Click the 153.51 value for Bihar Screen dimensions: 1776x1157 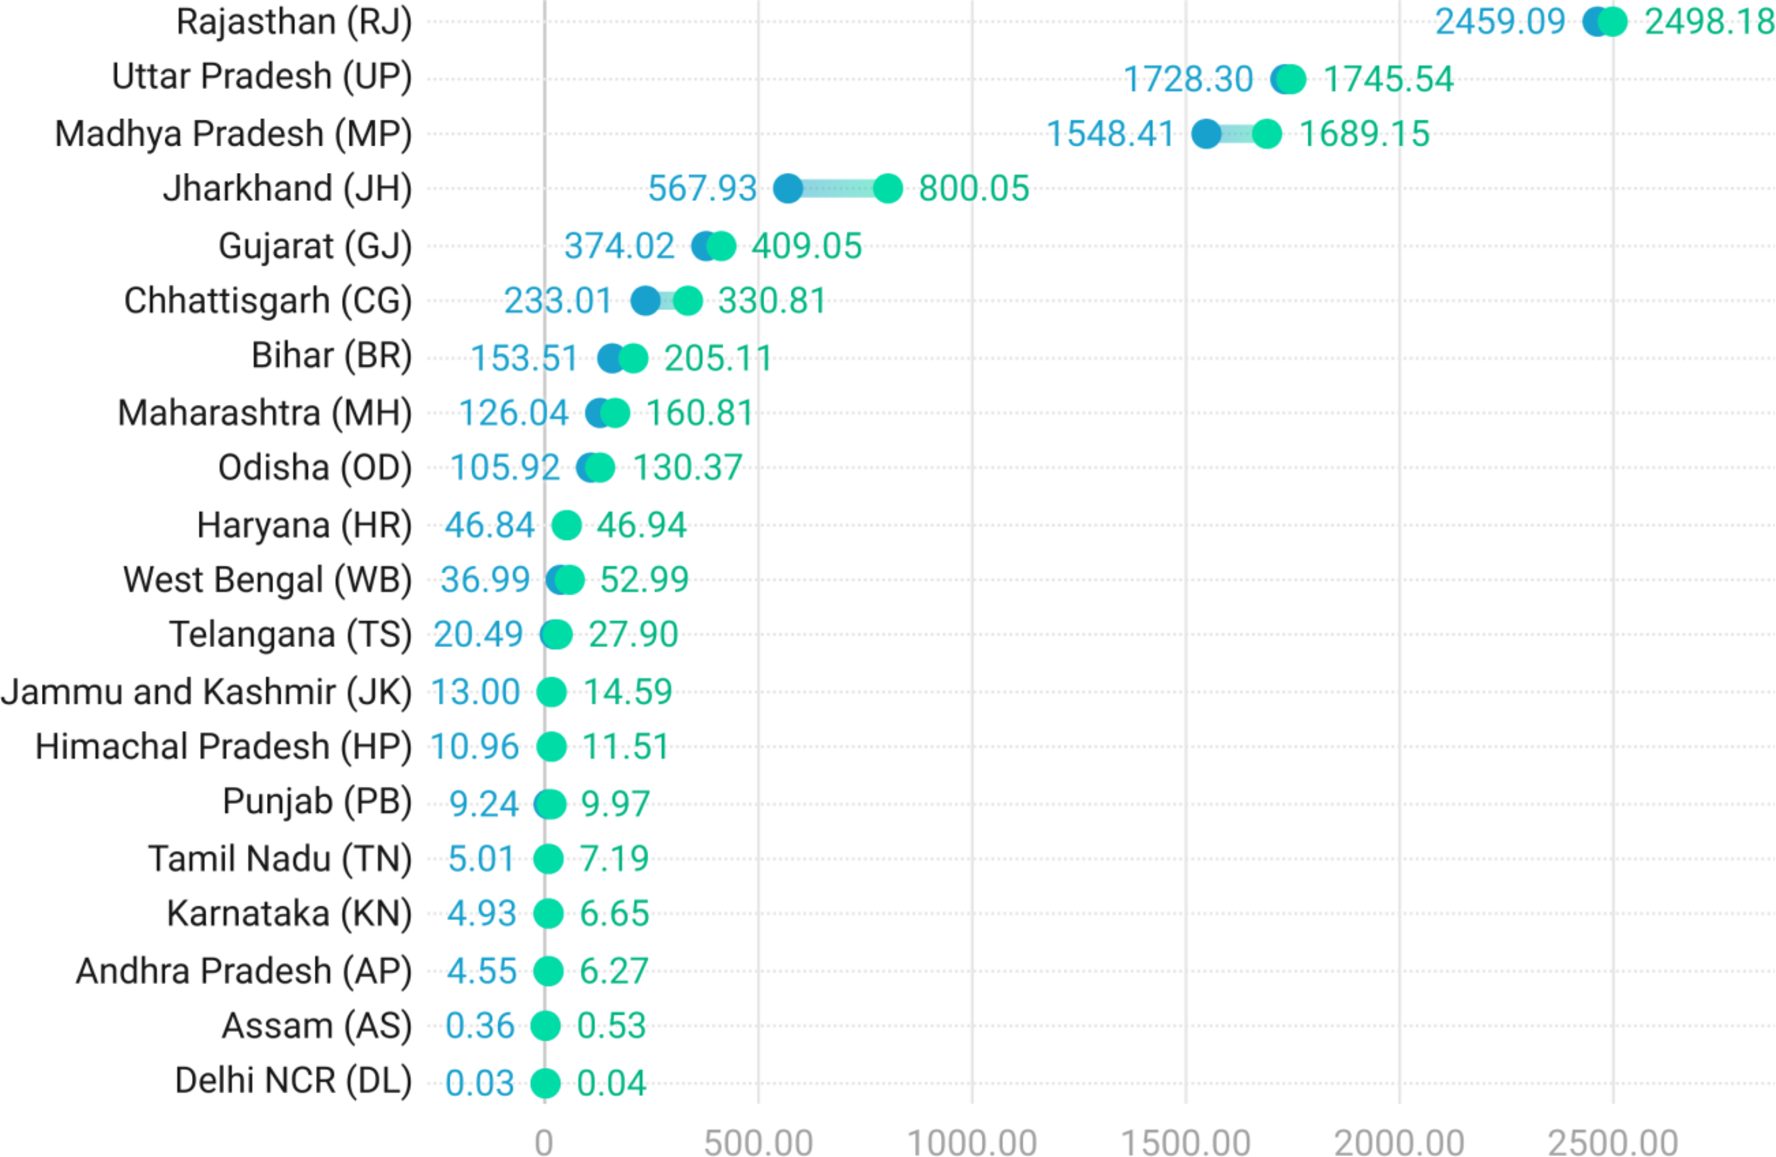pos(524,358)
